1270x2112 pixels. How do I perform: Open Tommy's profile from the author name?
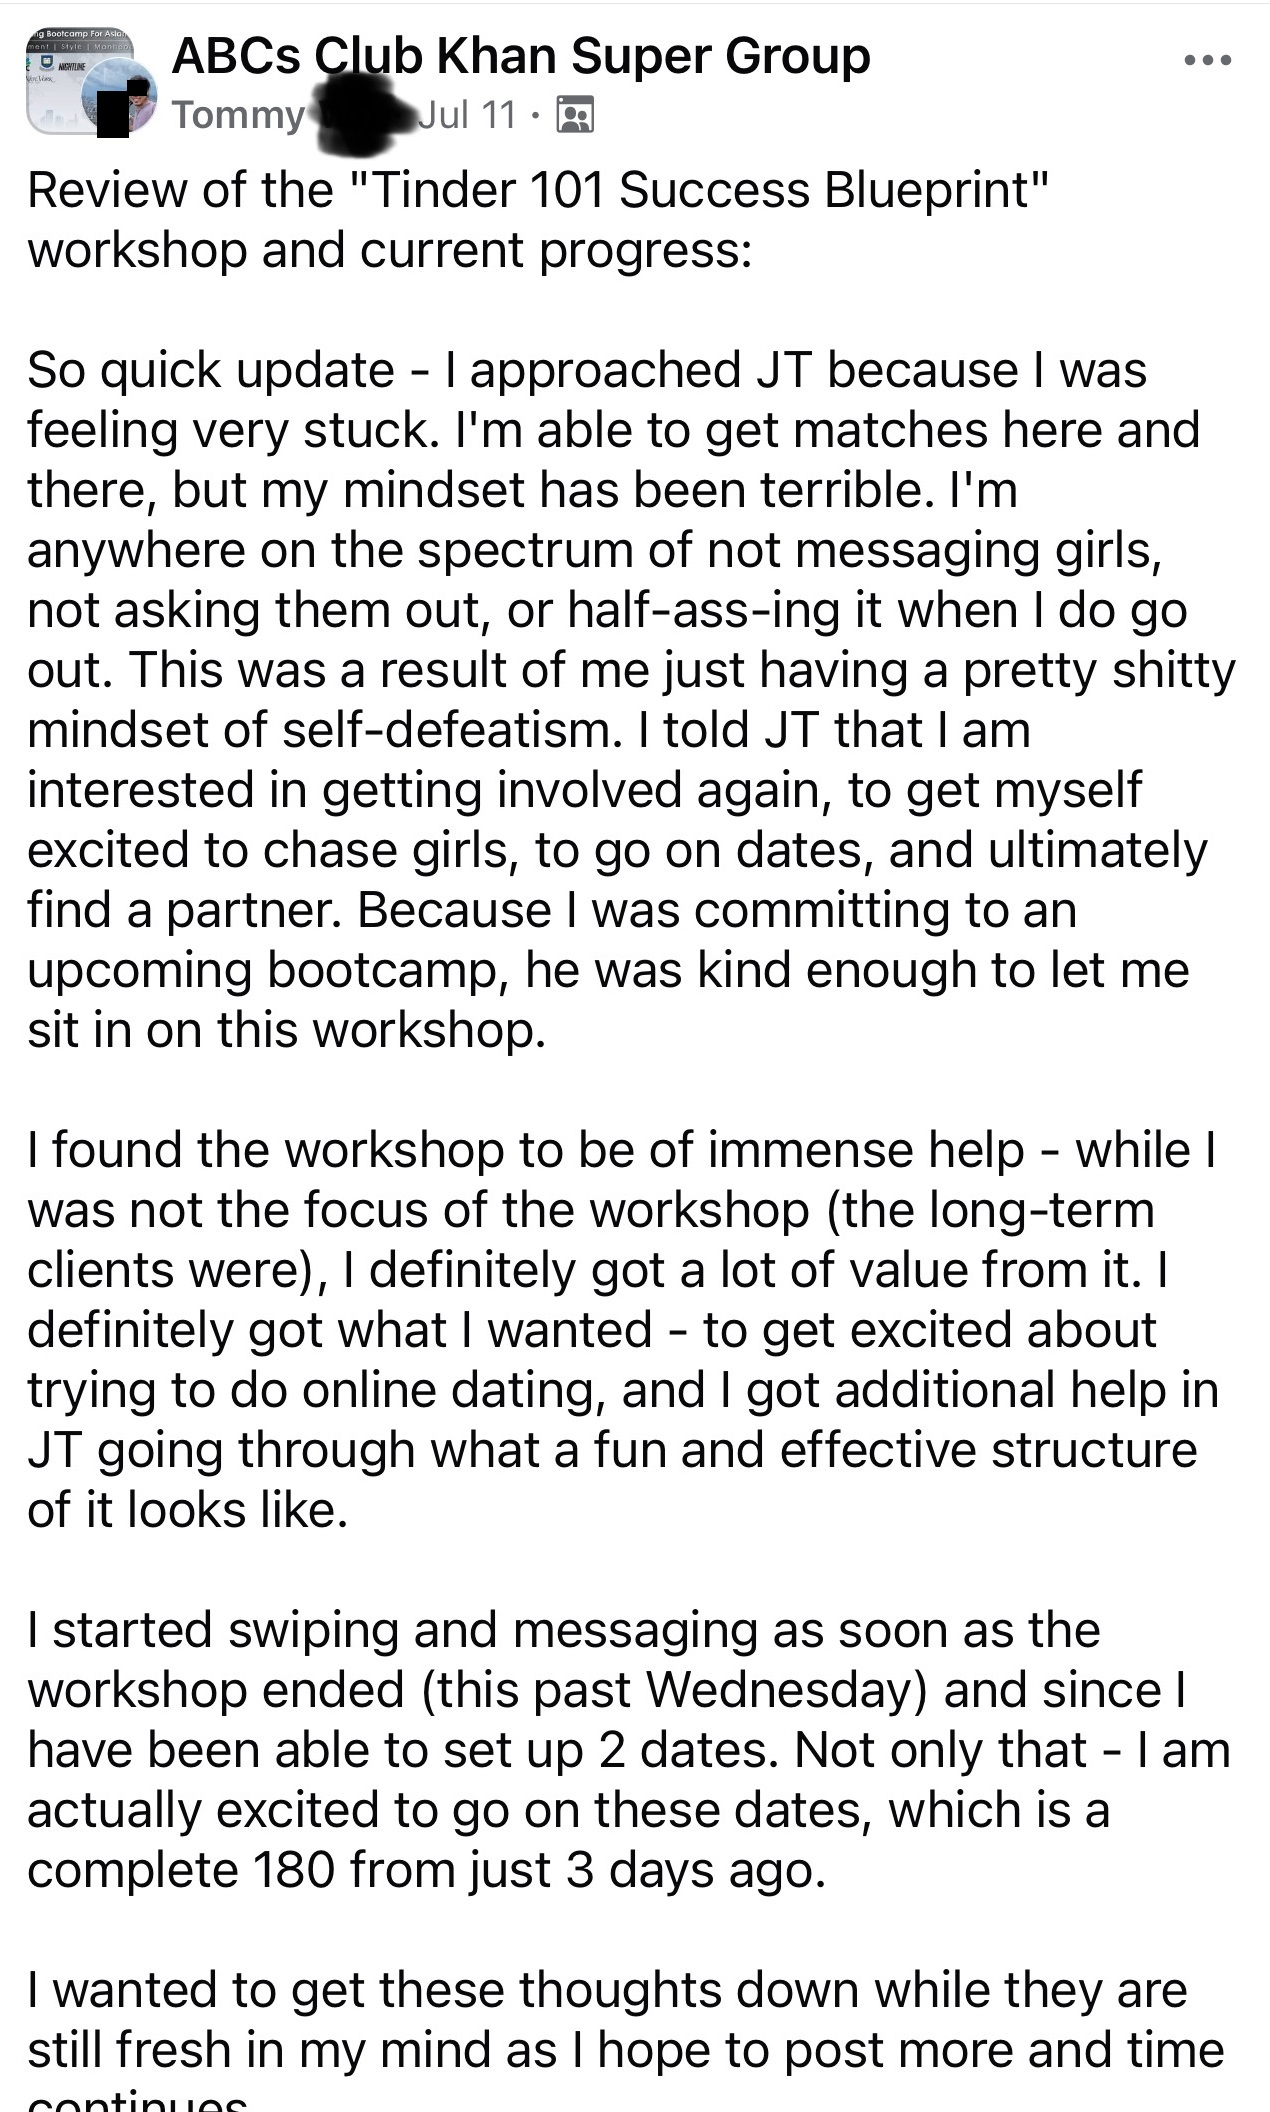tap(237, 116)
